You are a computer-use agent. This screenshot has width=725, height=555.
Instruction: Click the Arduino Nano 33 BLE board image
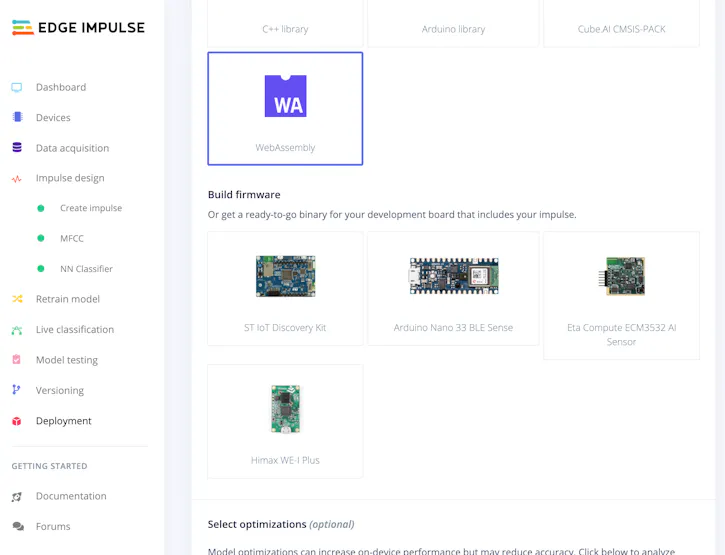454,276
